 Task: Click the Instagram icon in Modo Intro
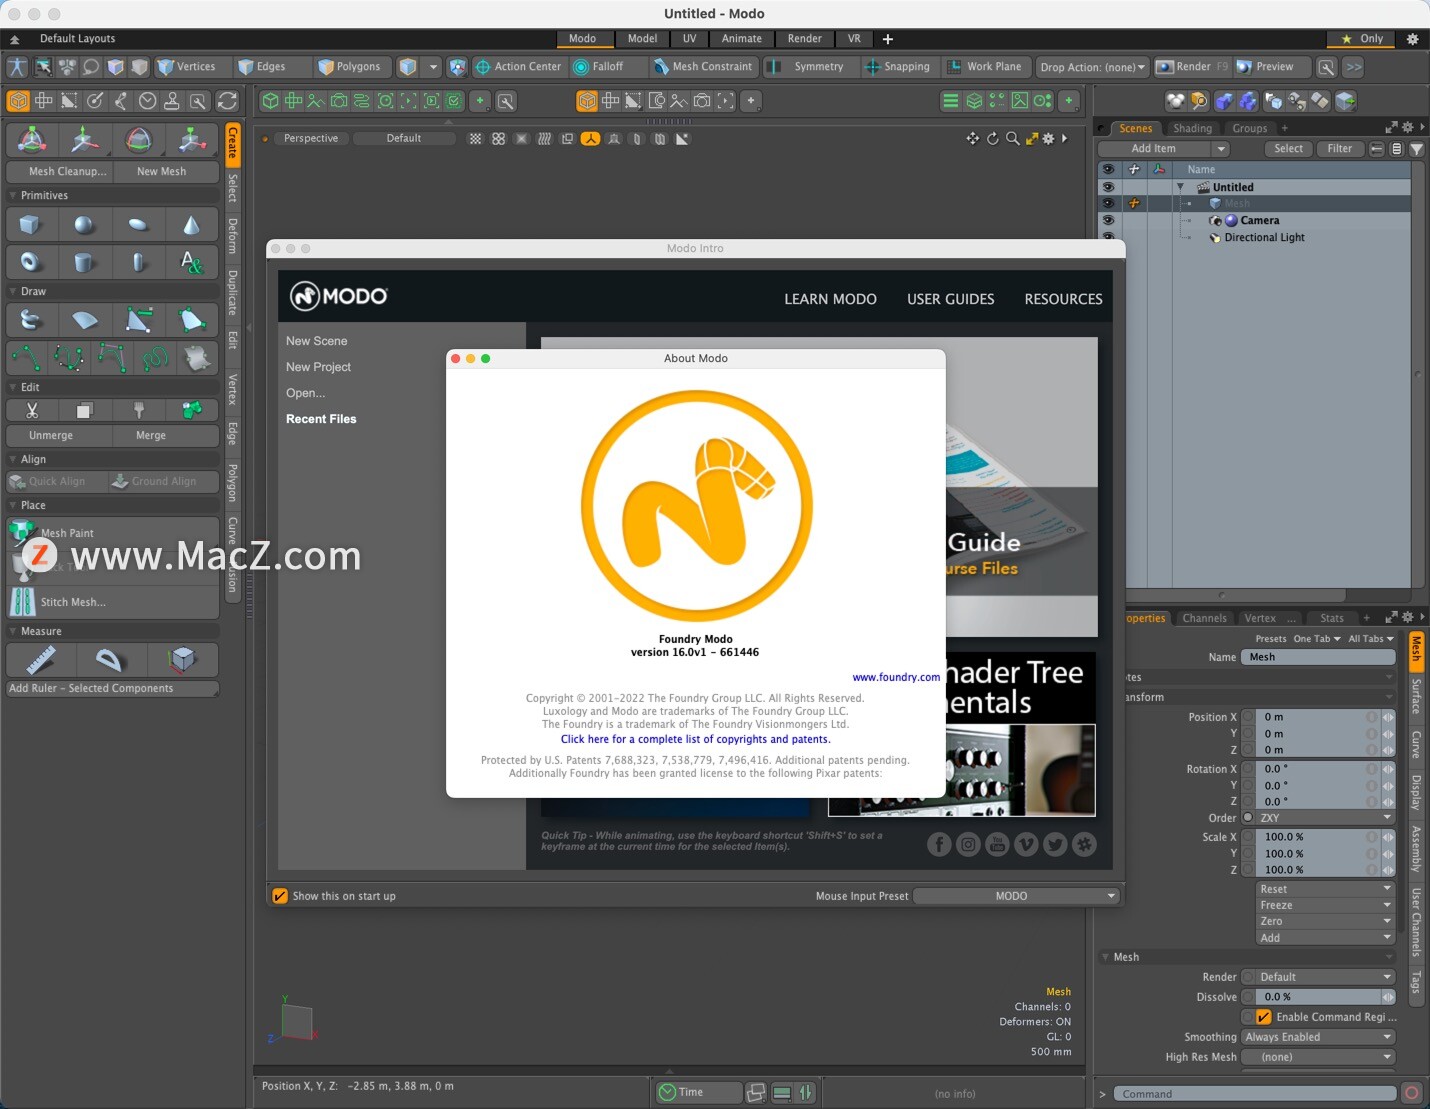(968, 844)
